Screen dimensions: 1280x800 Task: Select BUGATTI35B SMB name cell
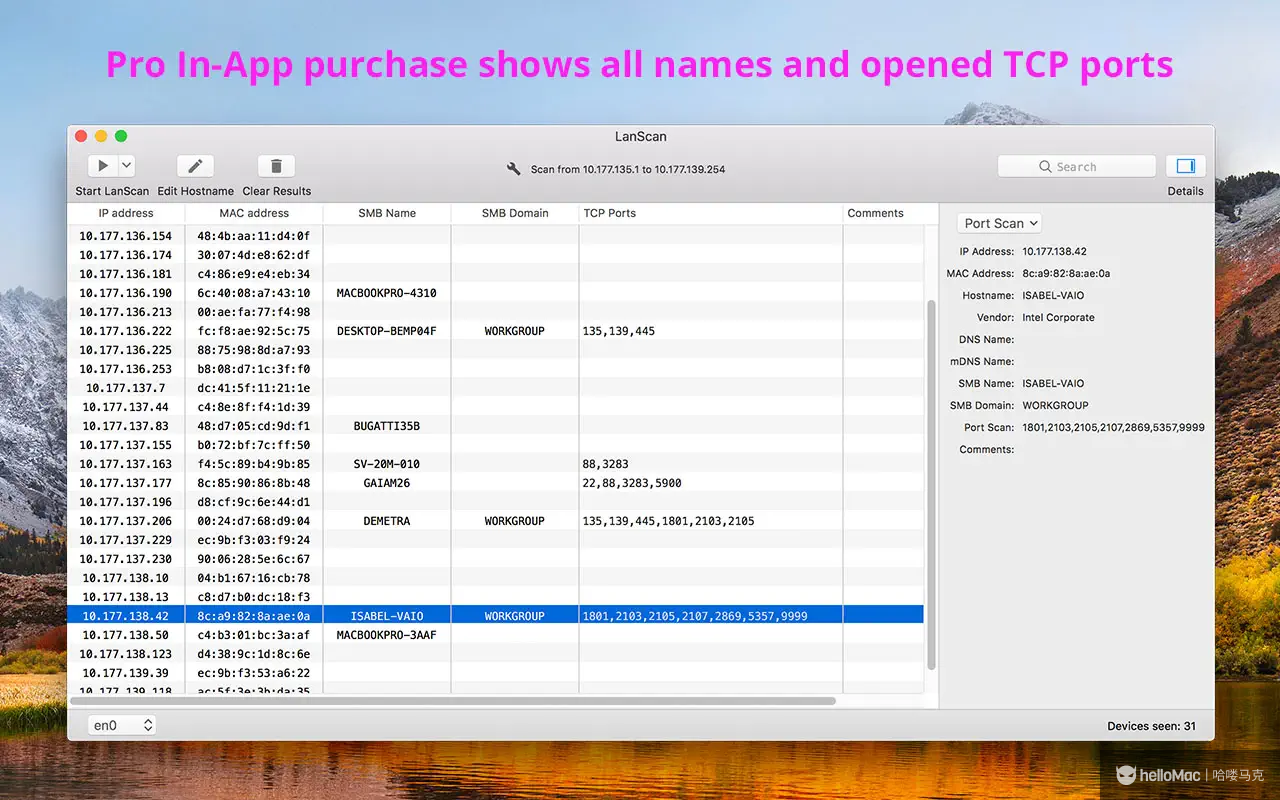point(387,426)
